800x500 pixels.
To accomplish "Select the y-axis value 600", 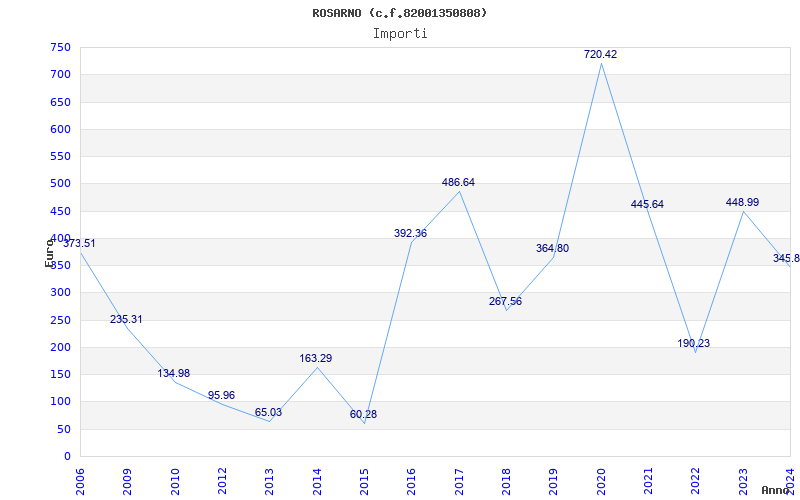I will click(60, 129).
